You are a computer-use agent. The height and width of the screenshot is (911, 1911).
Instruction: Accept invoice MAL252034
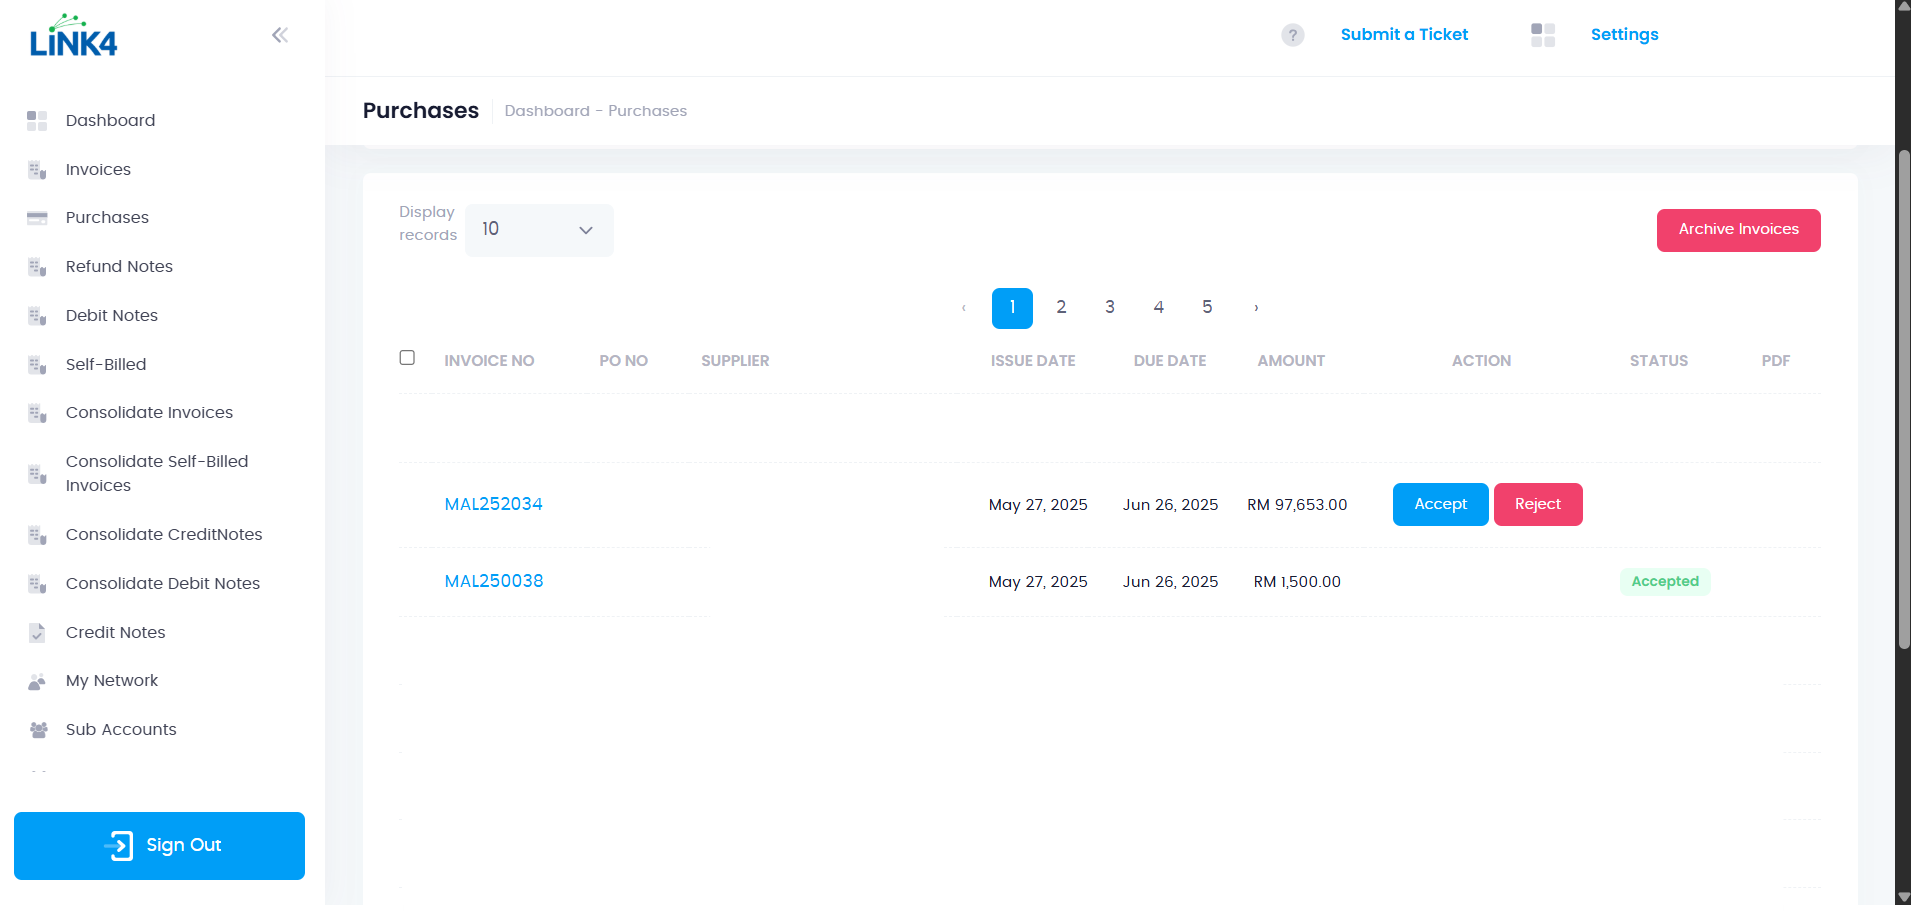pos(1440,505)
